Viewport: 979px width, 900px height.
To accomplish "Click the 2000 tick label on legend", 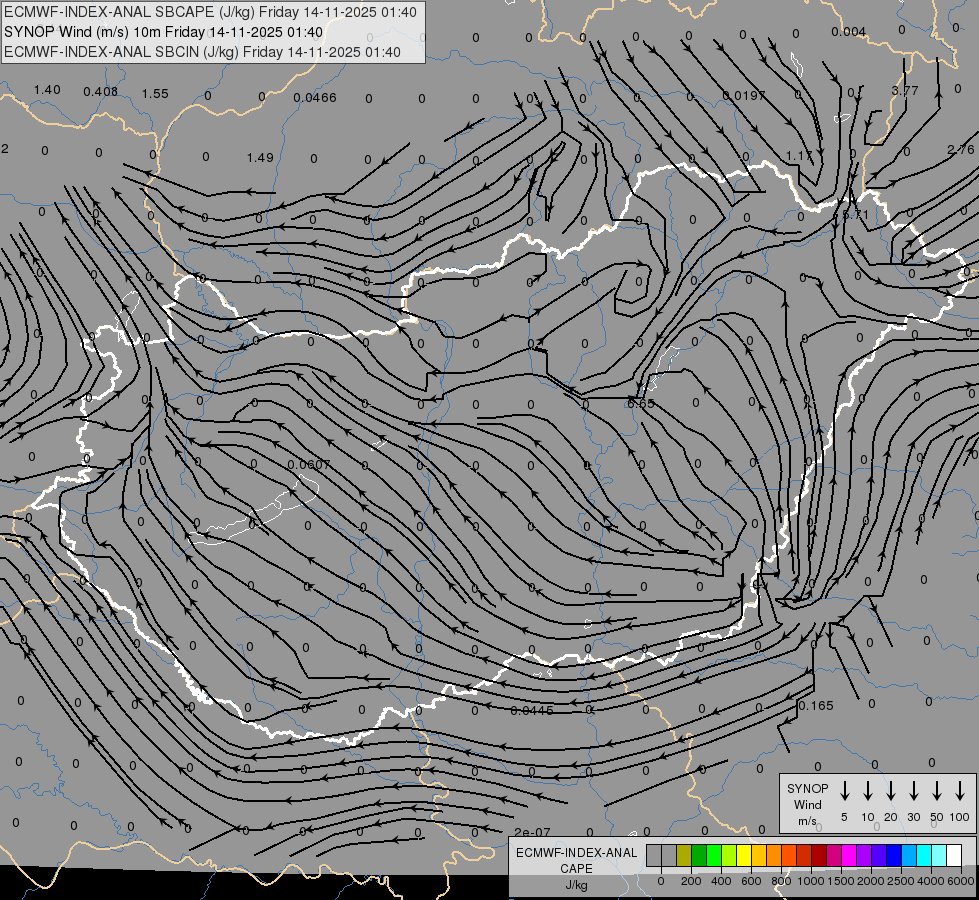I will click(x=870, y=881).
